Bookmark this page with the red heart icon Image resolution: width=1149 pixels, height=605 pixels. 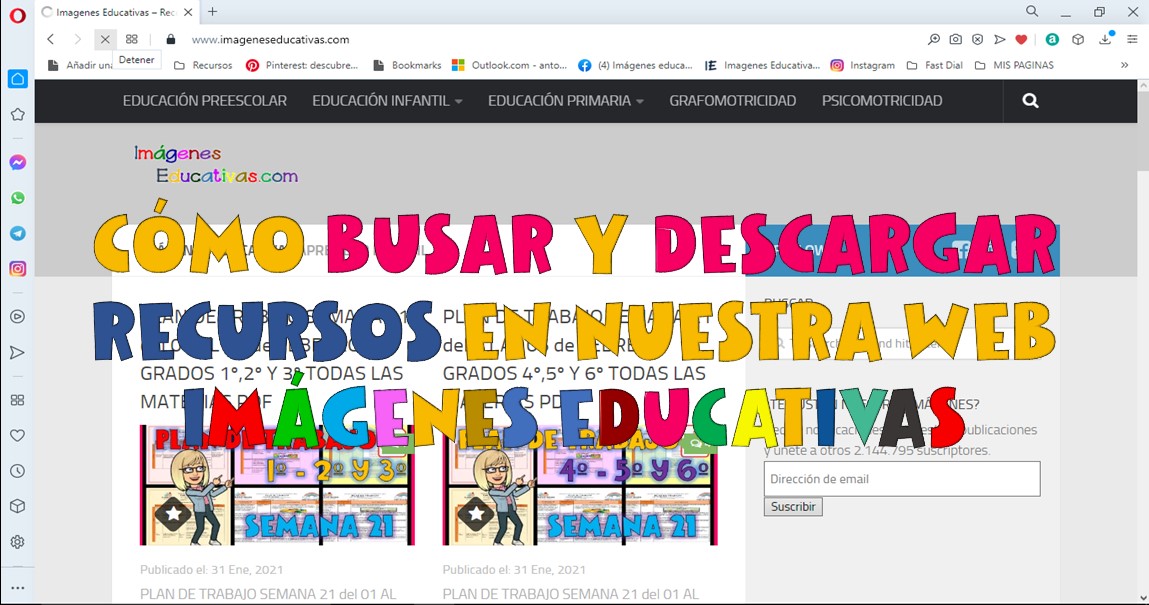pos(1021,40)
